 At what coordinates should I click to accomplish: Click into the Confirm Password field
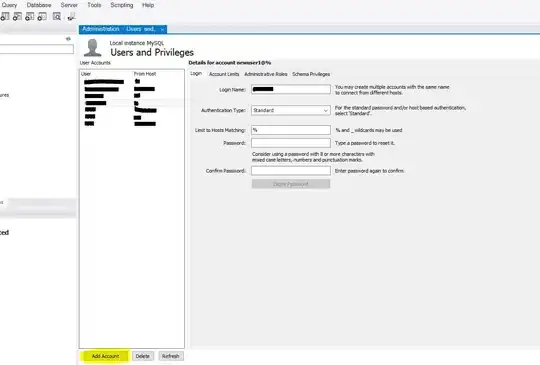pos(291,171)
